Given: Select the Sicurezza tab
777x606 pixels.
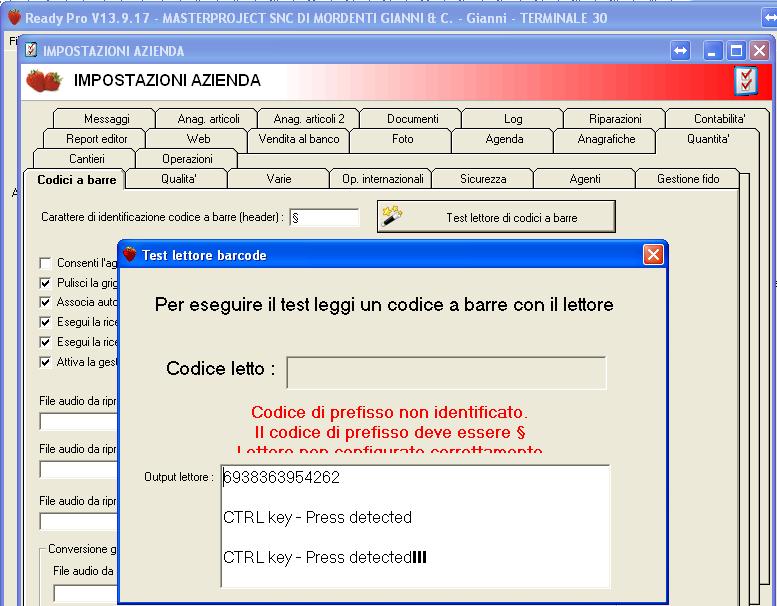Looking at the screenshot, I should click(483, 179).
